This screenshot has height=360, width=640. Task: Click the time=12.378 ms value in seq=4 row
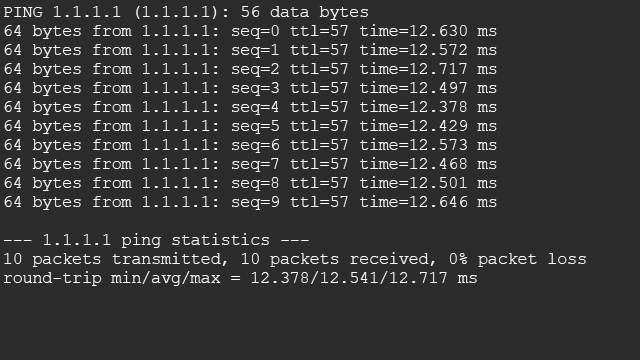[428, 107]
